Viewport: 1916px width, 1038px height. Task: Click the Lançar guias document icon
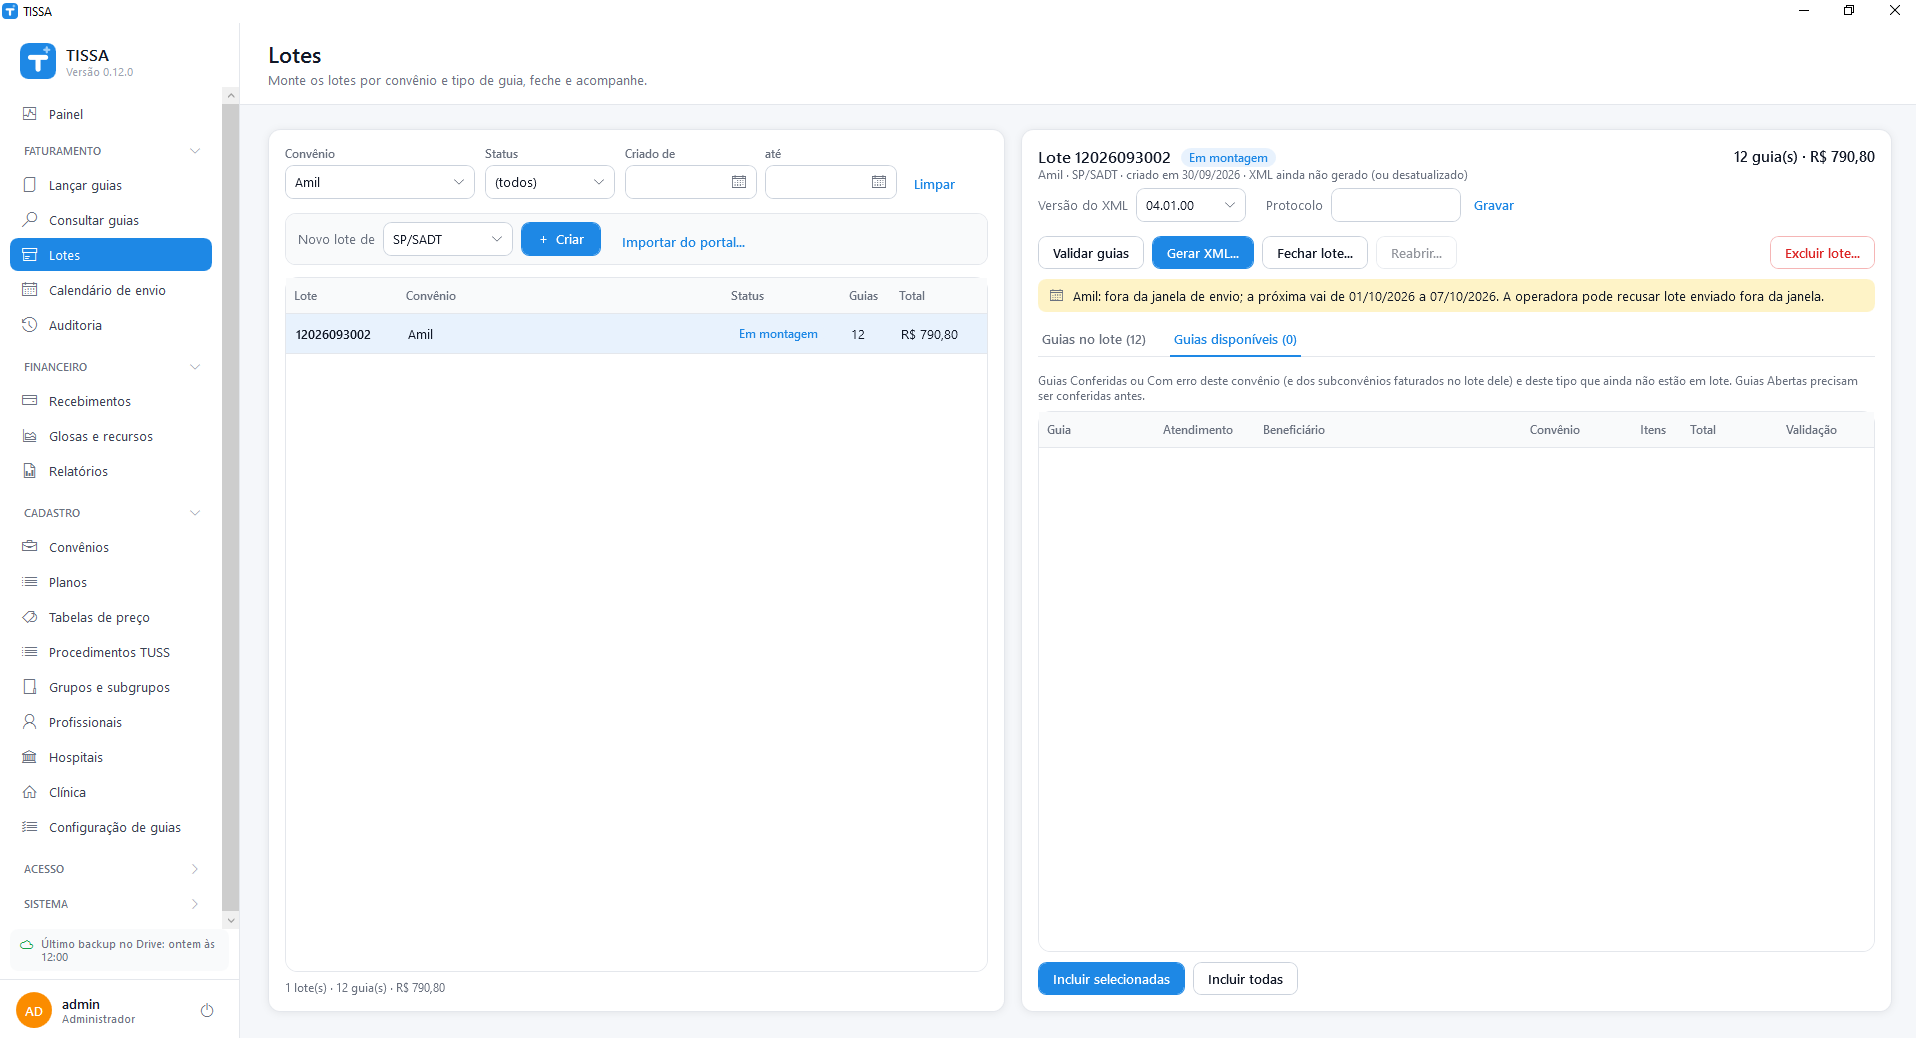pyautogui.click(x=30, y=185)
